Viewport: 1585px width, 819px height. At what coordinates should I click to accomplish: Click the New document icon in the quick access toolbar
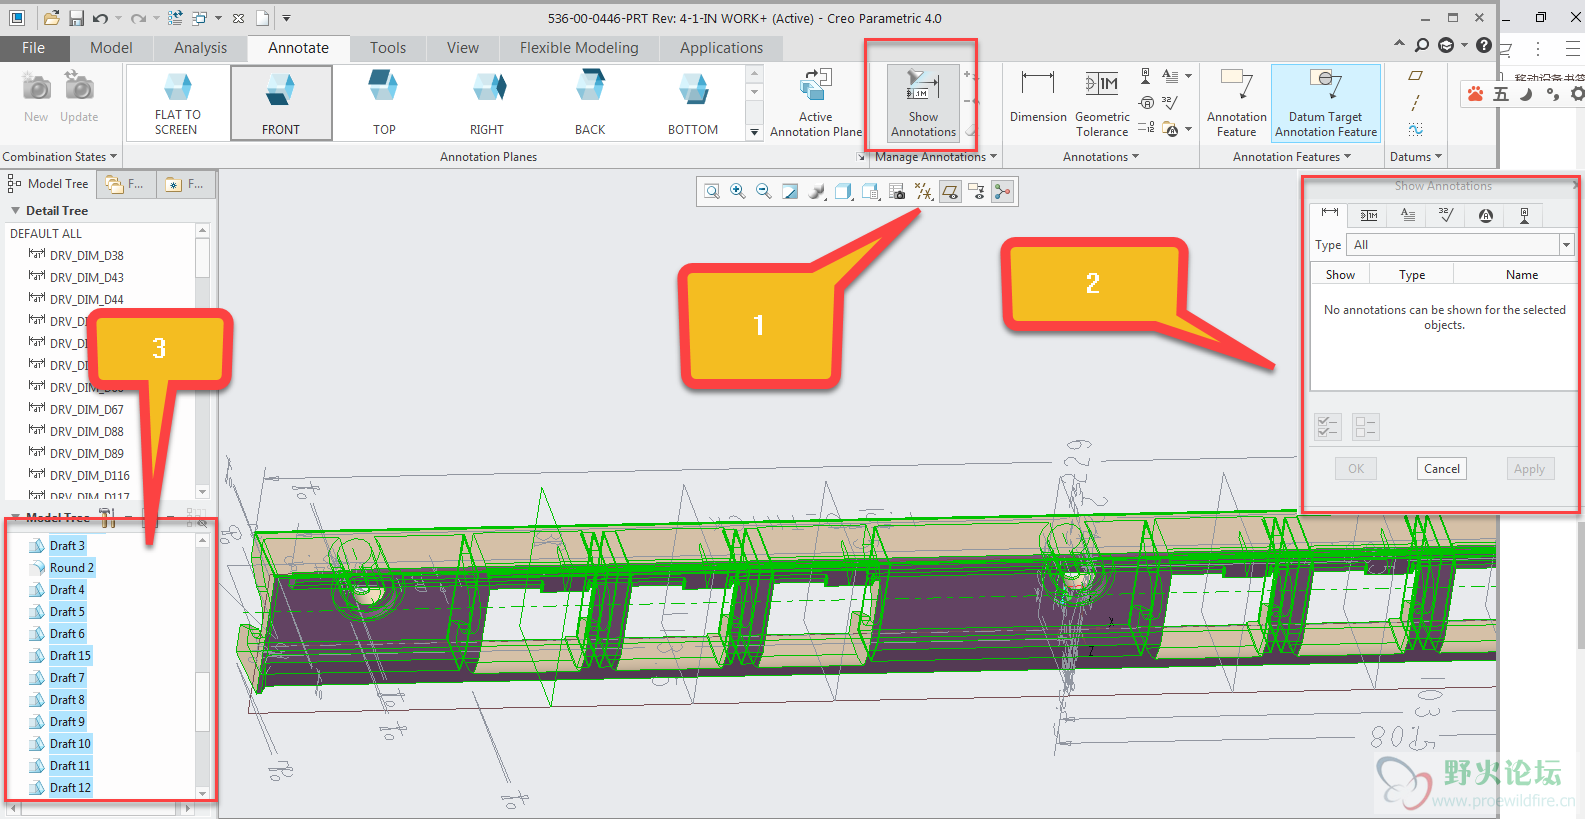click(262, 18)
